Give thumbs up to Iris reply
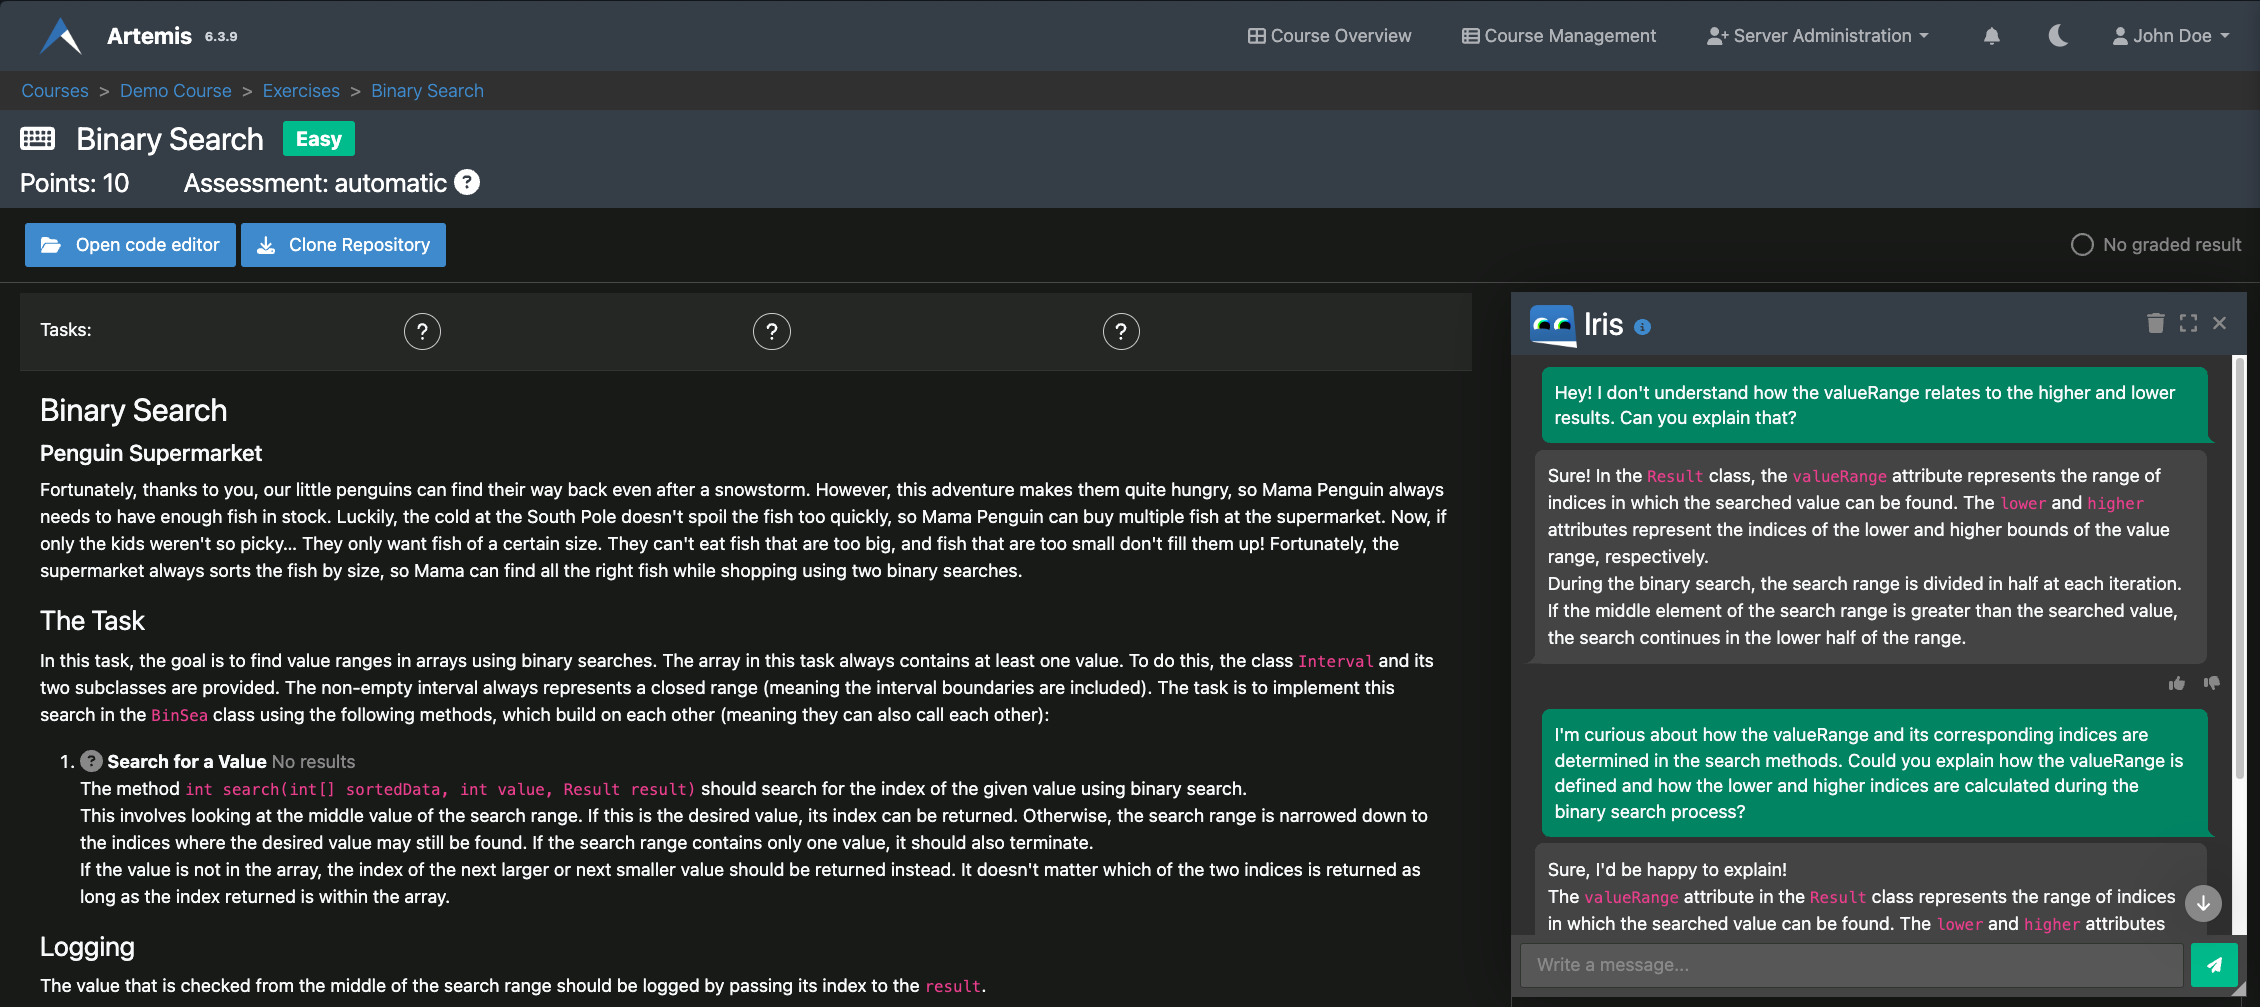The height and width of the screenshot is (1007, 2260). coord(2177,684)
